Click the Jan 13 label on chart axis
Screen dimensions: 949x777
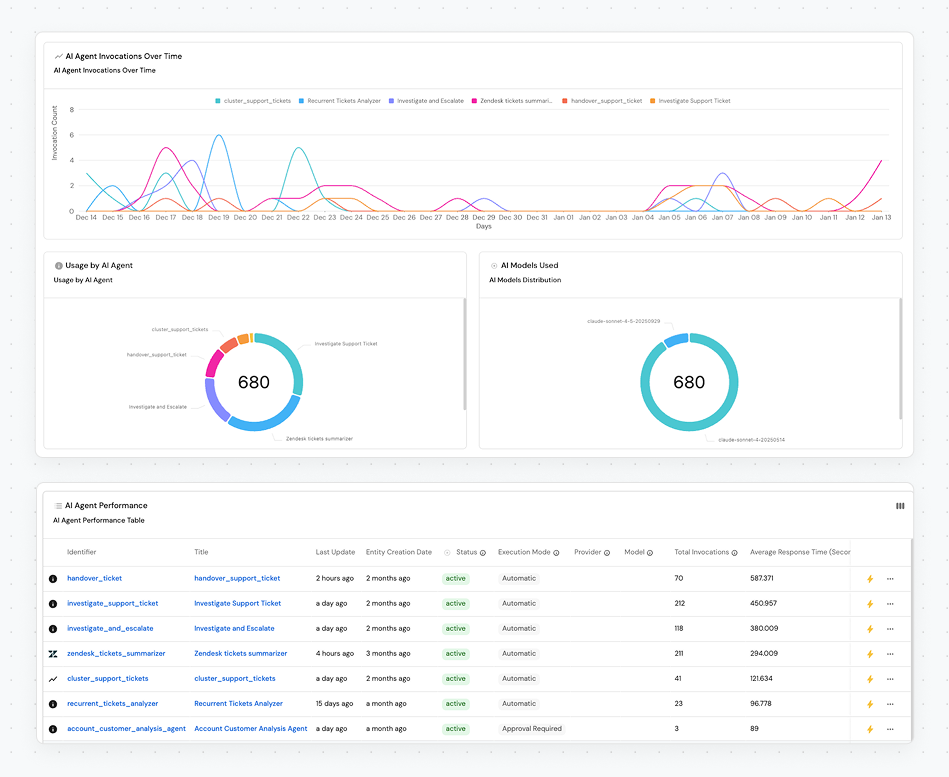click(x=881, y=218)
